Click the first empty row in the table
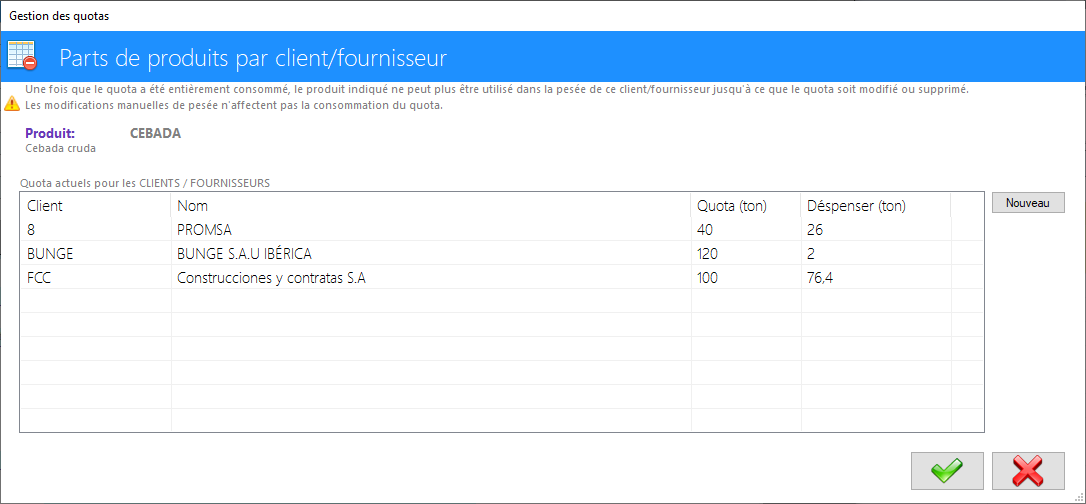Image resolution: width=1086 pixels, height=504 pixels. 501,301
